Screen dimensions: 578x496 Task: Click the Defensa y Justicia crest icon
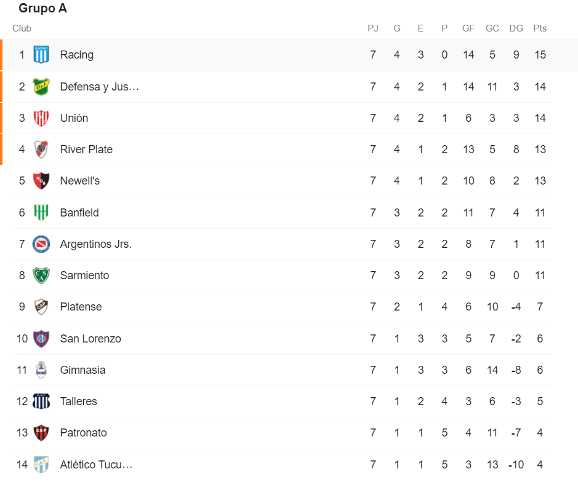[41, 87]
